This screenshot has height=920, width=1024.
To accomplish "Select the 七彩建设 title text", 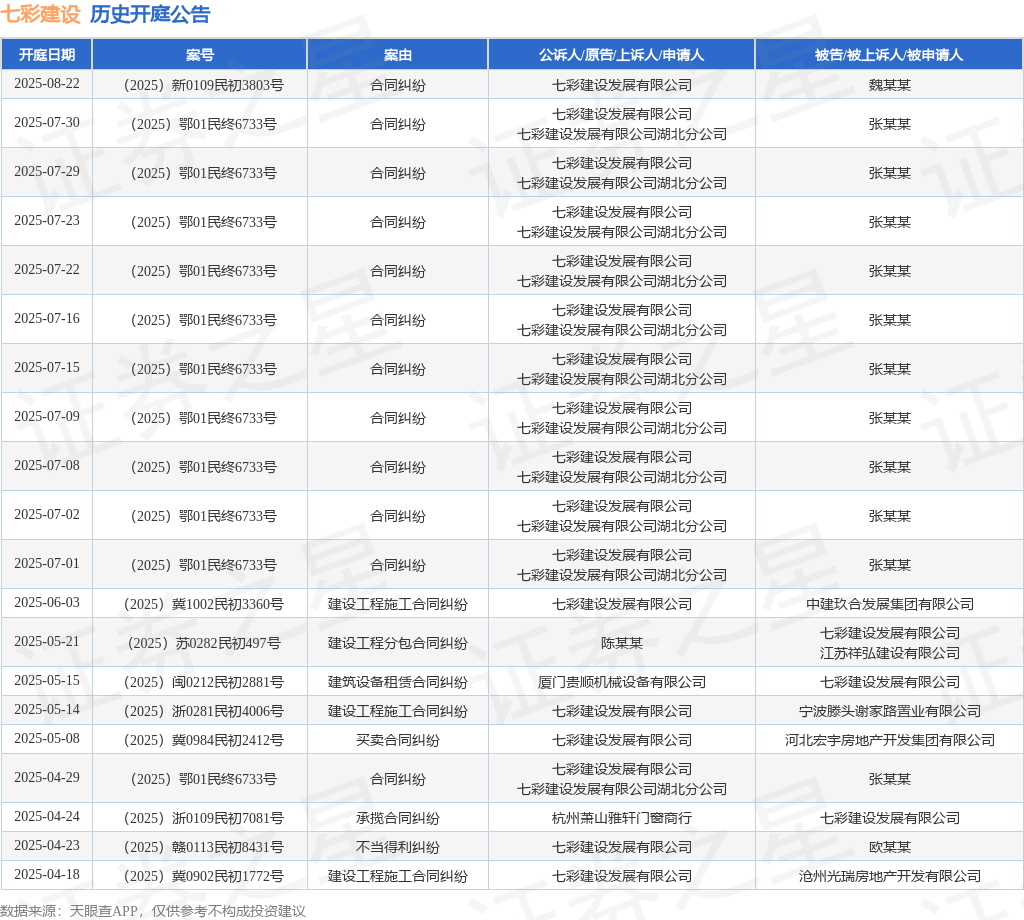I will 40,14.
